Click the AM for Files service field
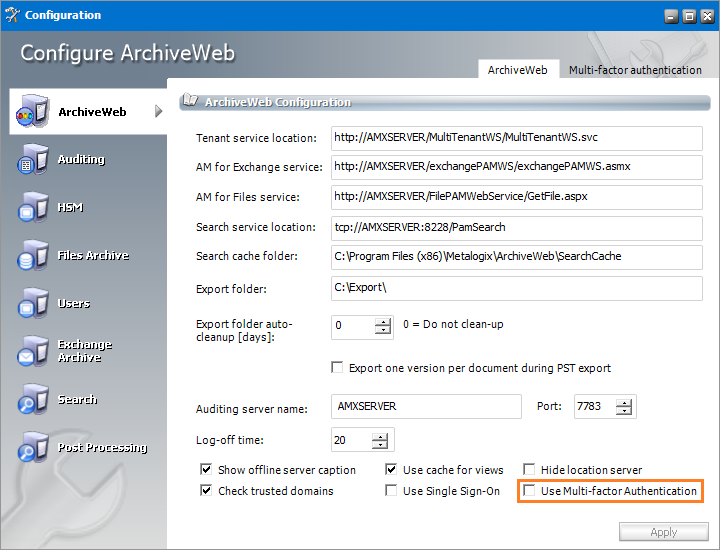 [517, 197]
